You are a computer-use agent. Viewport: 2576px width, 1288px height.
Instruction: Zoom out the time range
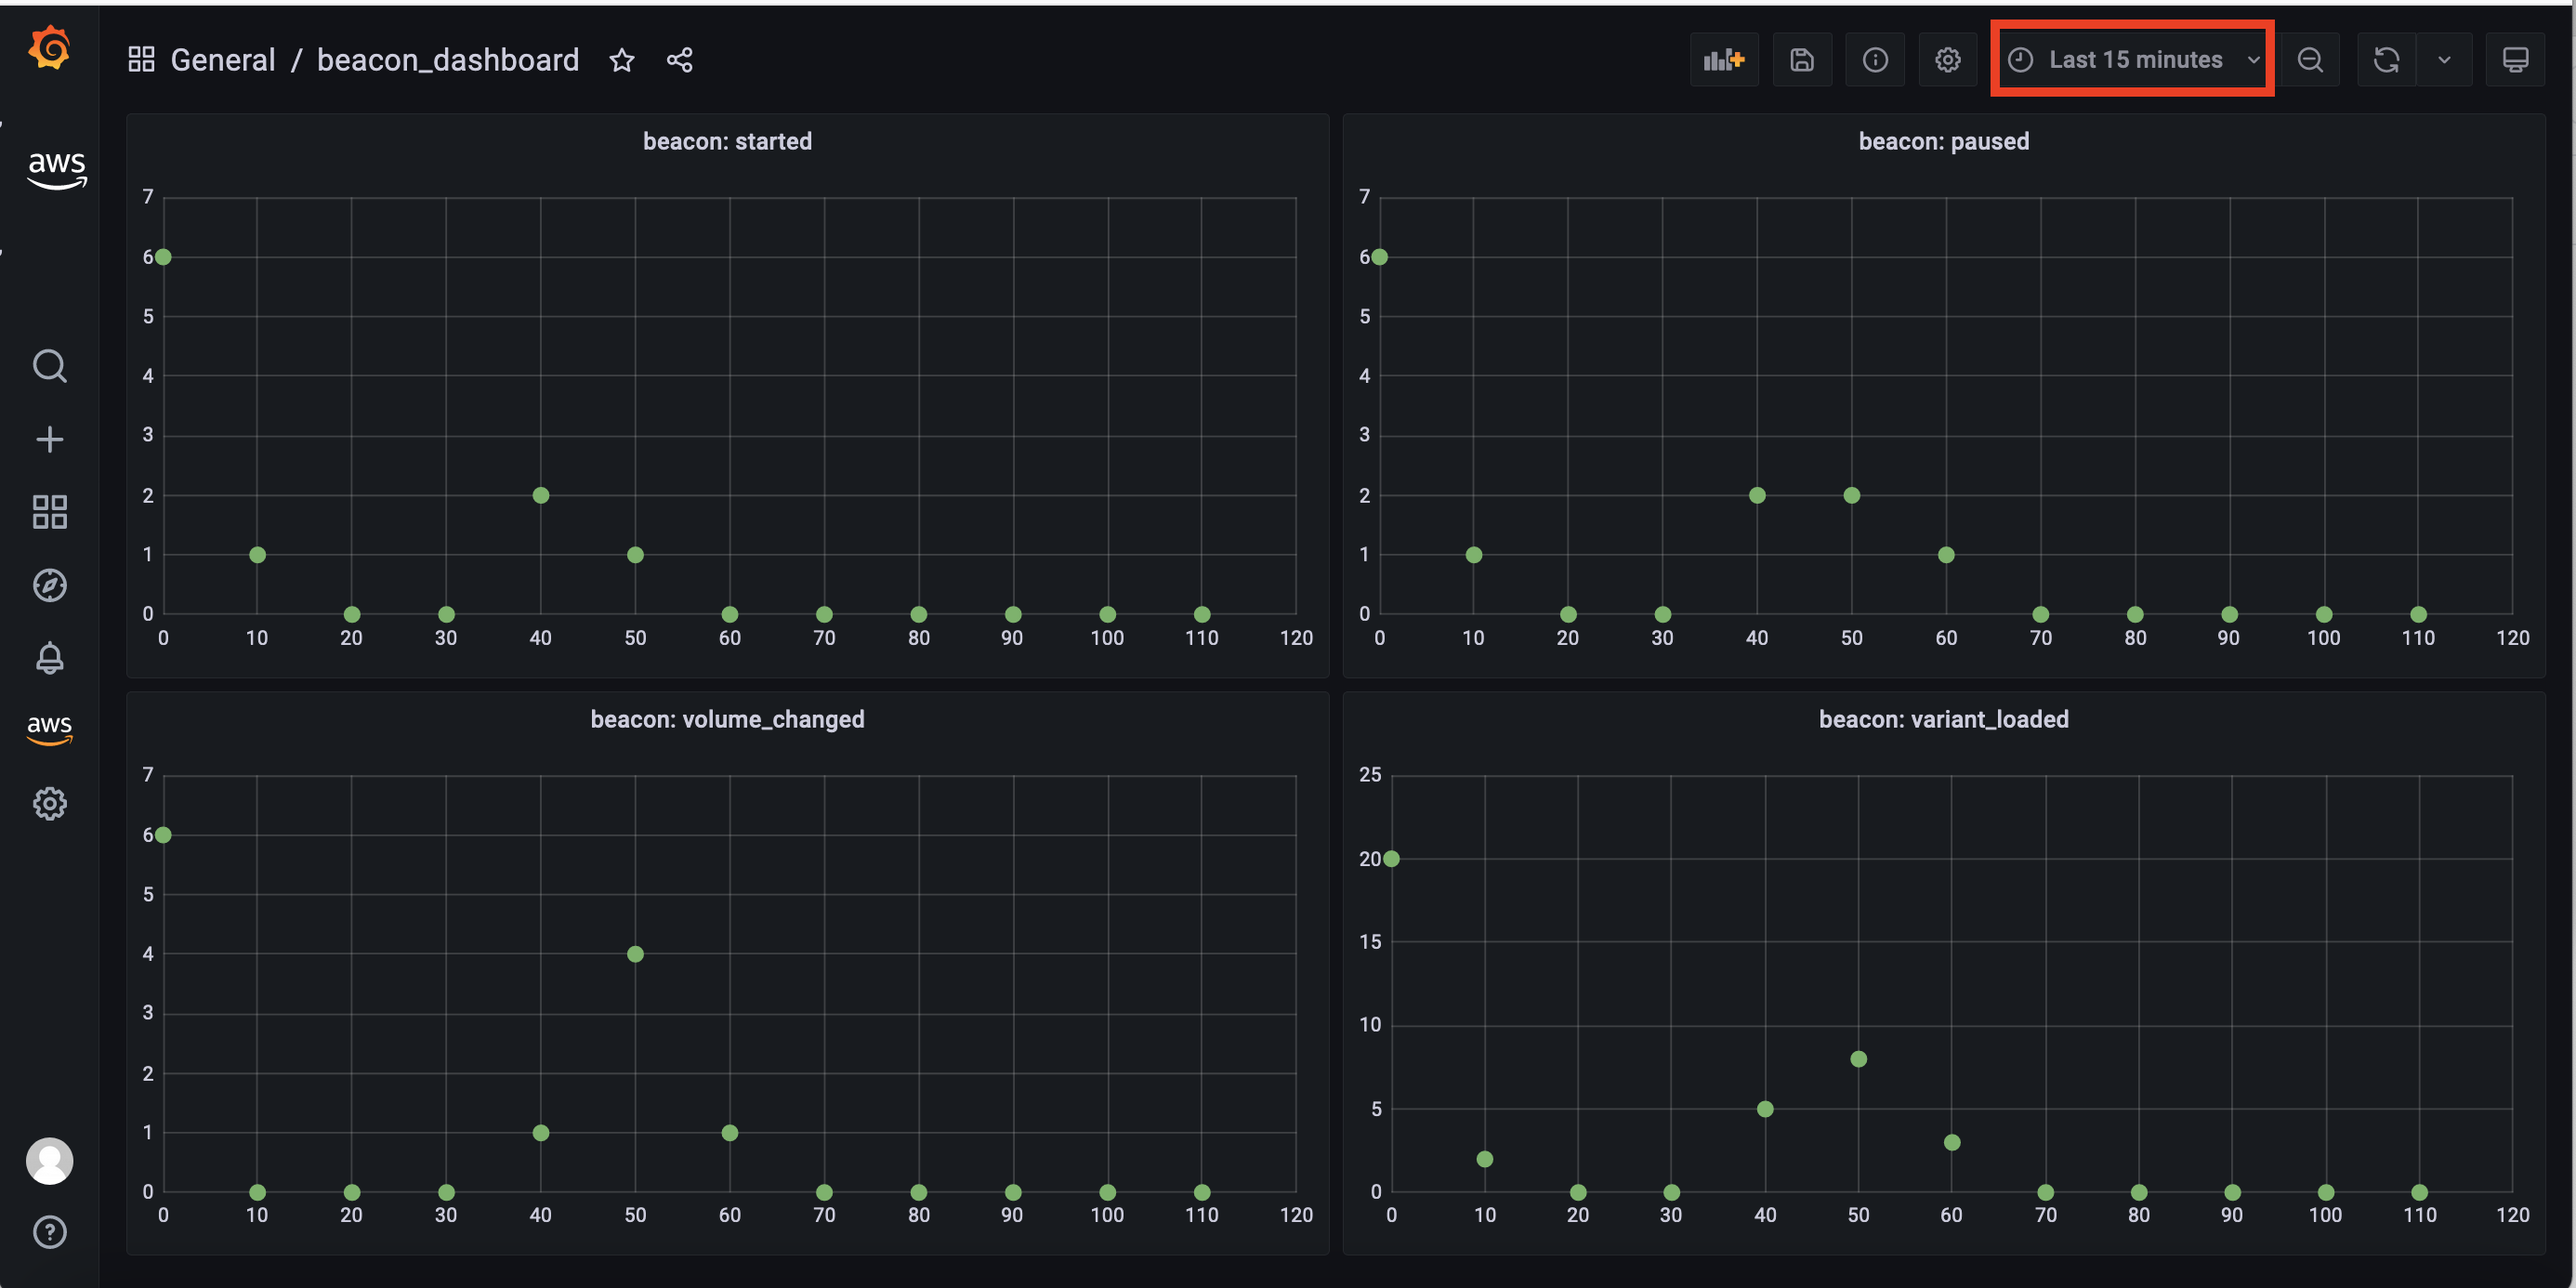[x=2310, y=60]
